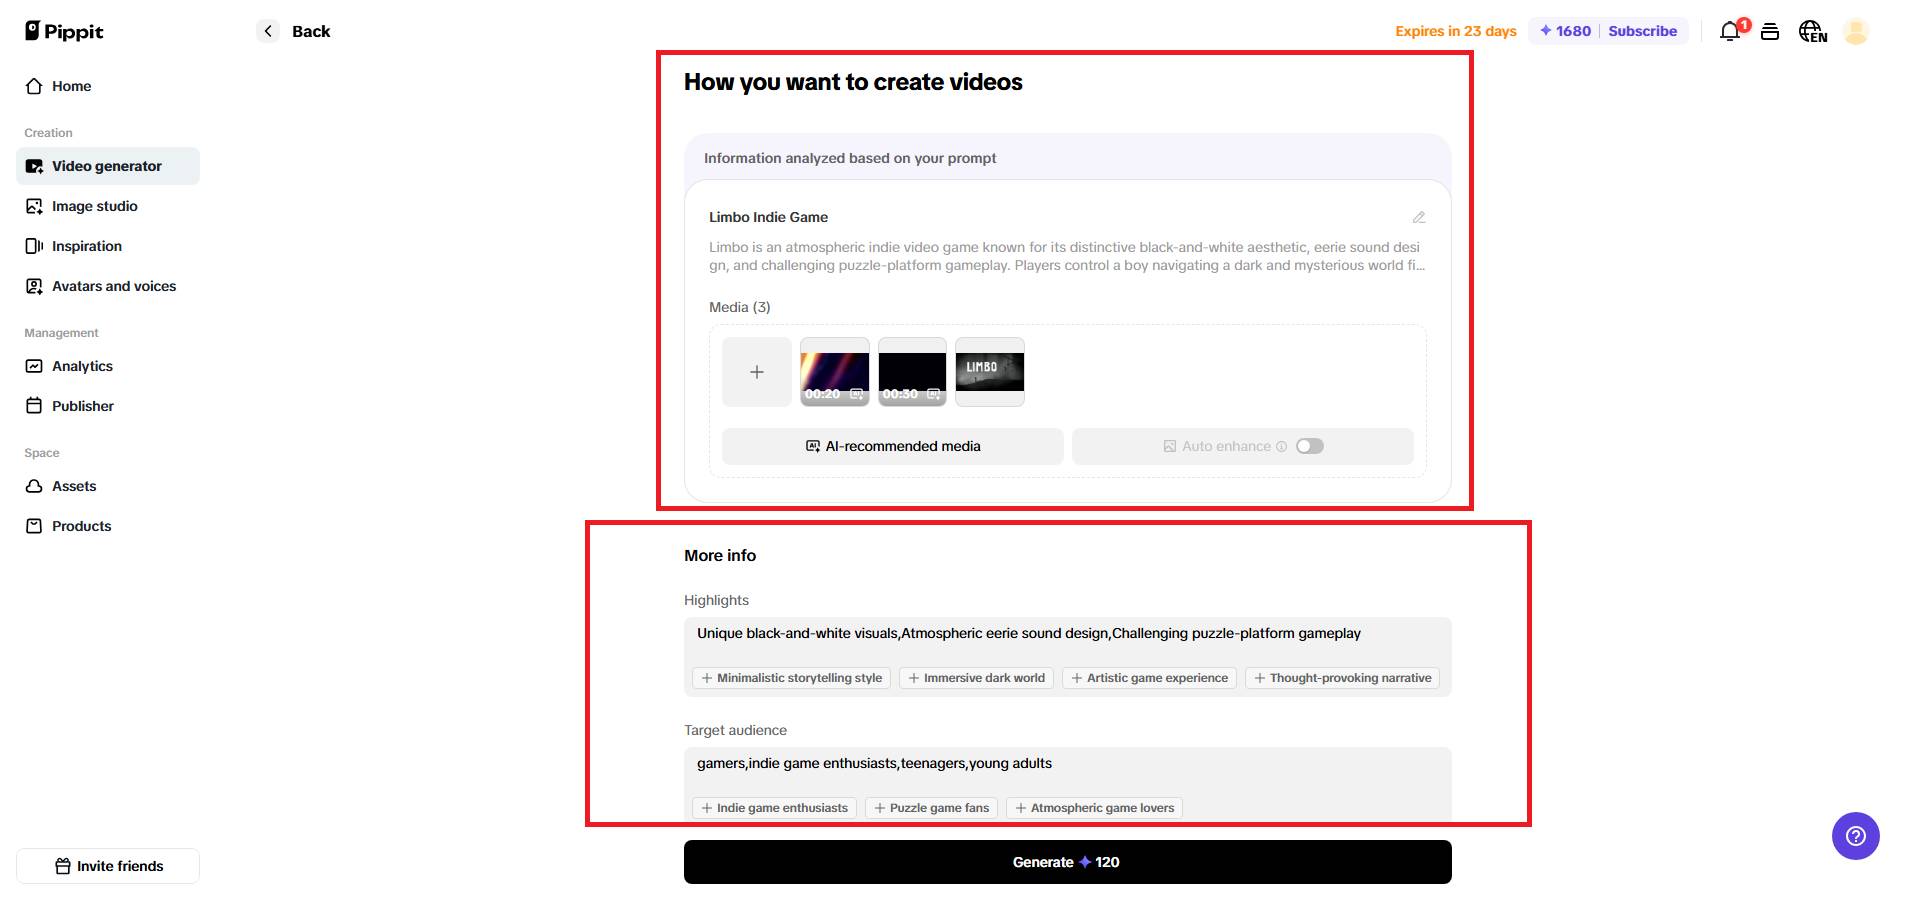Click the plus tile to add media
1920x897 pixels.
[x=757, y=372]
